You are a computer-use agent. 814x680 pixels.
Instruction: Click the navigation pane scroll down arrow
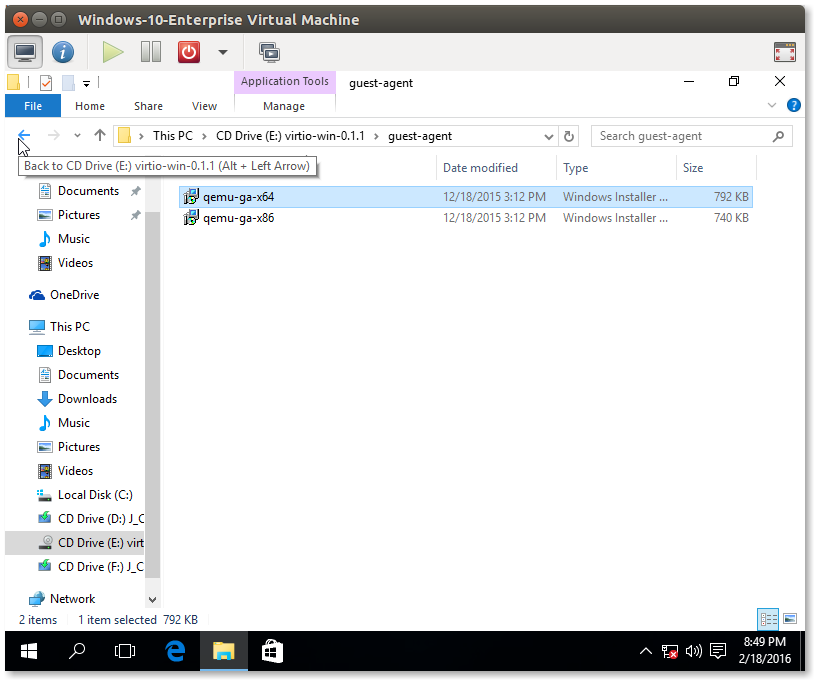click(152, 600)
